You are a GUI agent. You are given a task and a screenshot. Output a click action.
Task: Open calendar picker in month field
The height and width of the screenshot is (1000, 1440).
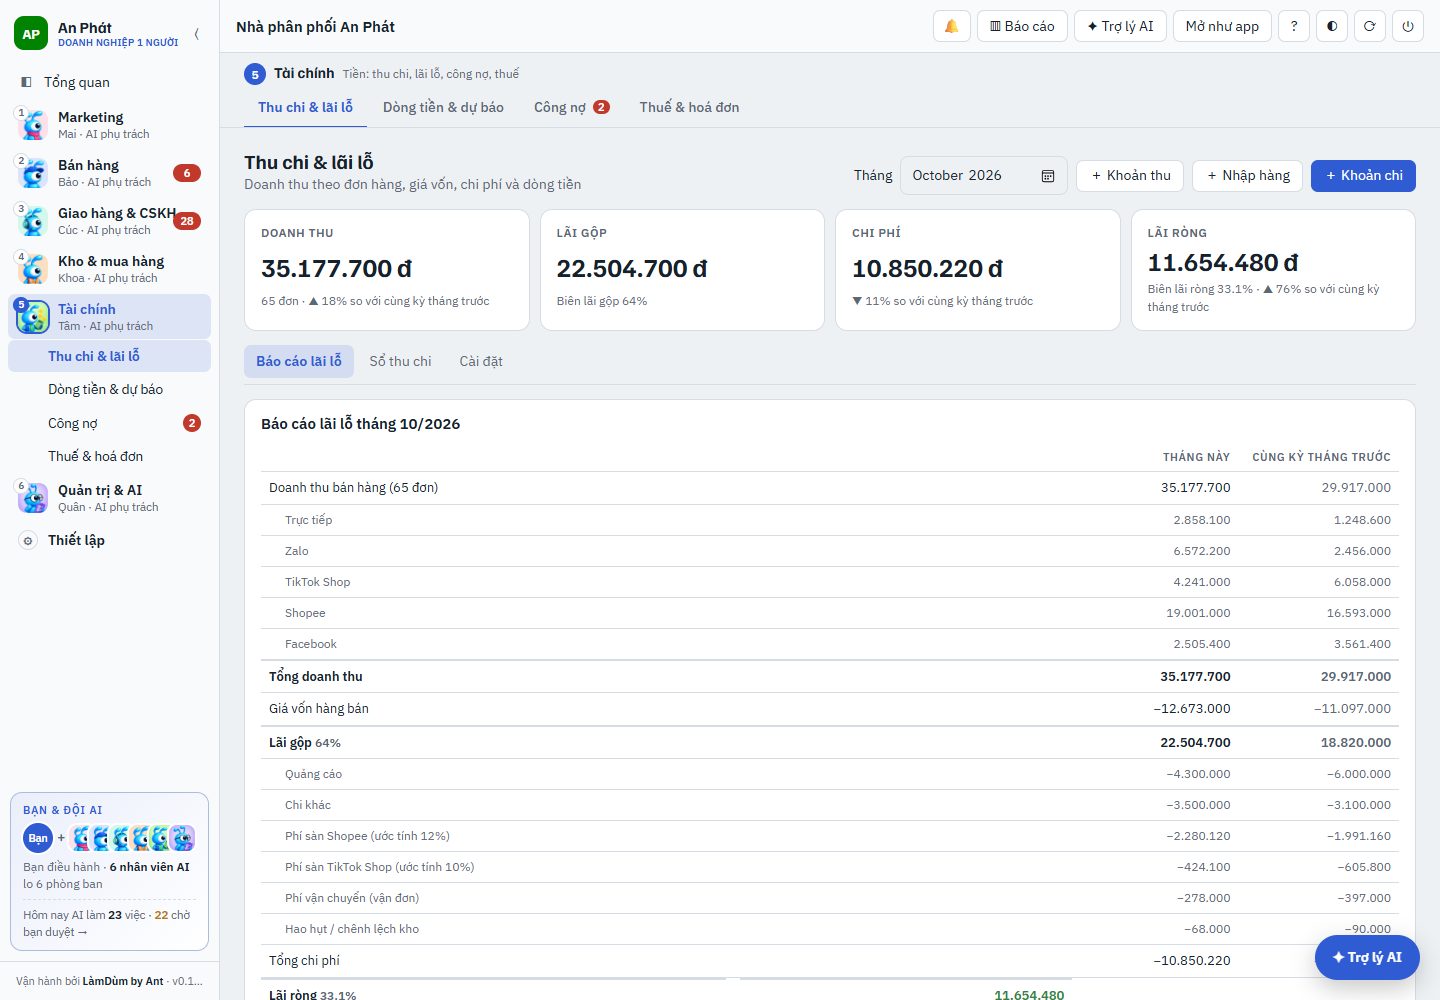tap(1048, 176)
